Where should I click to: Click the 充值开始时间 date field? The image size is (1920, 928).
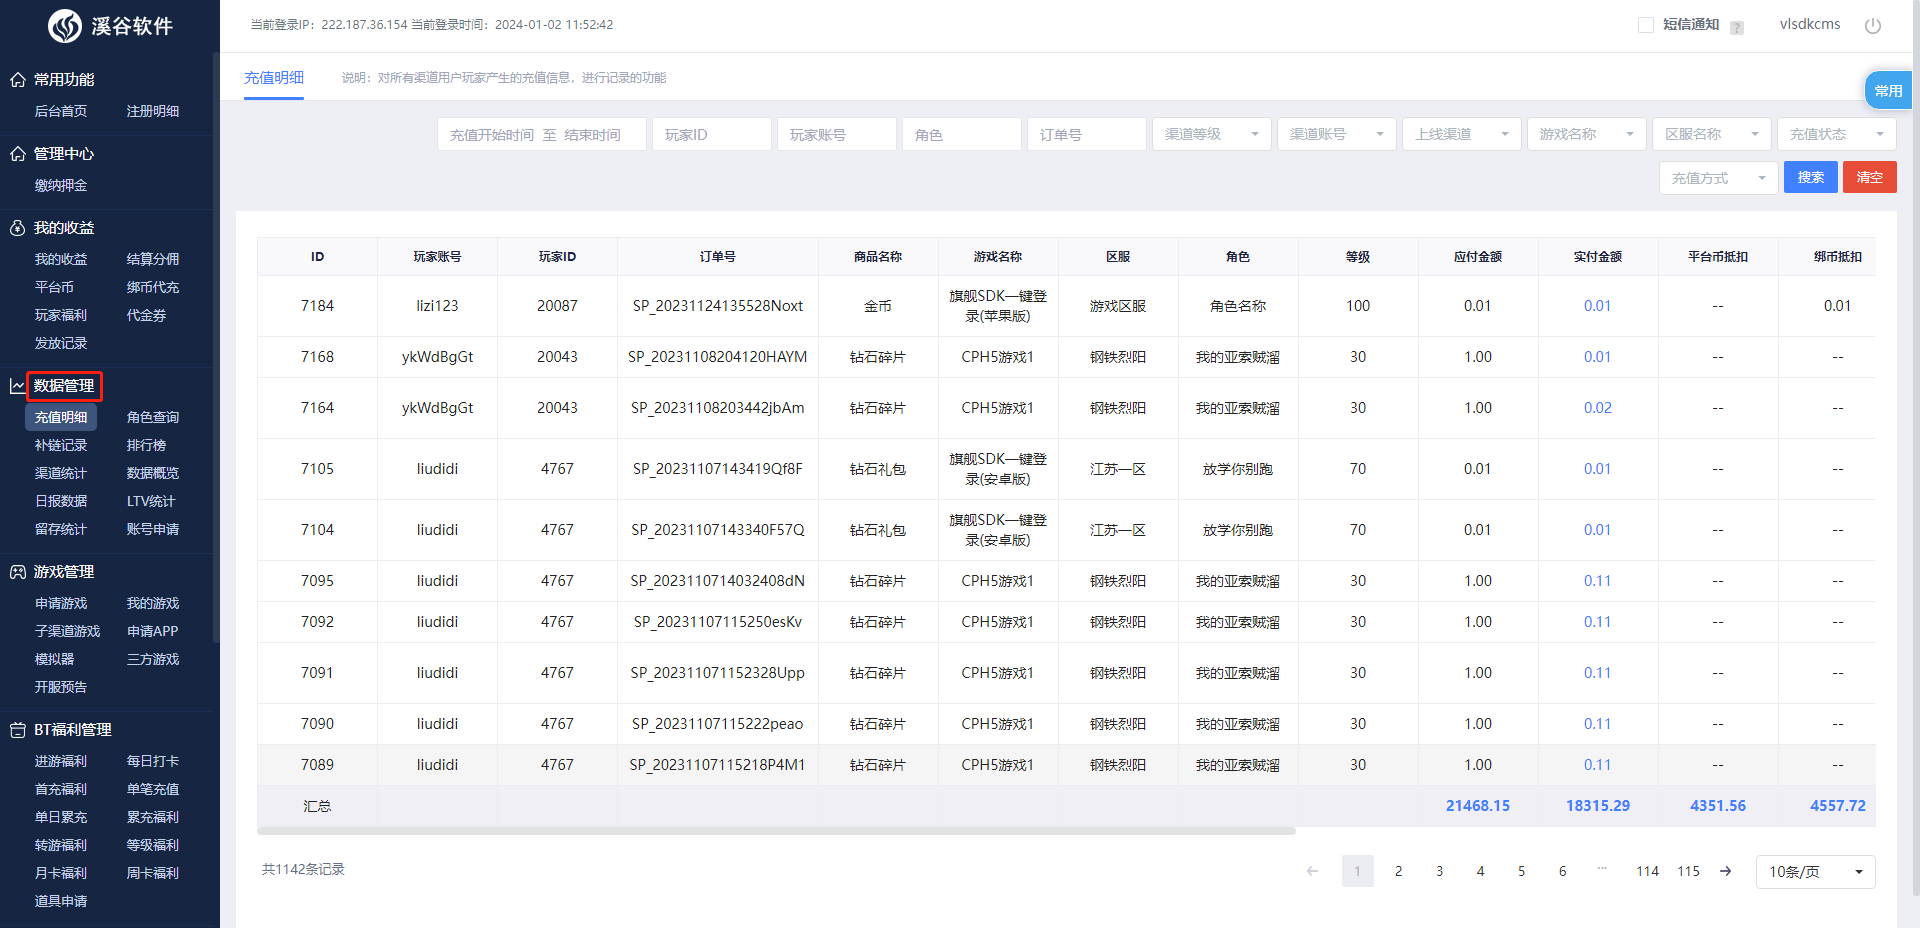[x=493, y=134]
